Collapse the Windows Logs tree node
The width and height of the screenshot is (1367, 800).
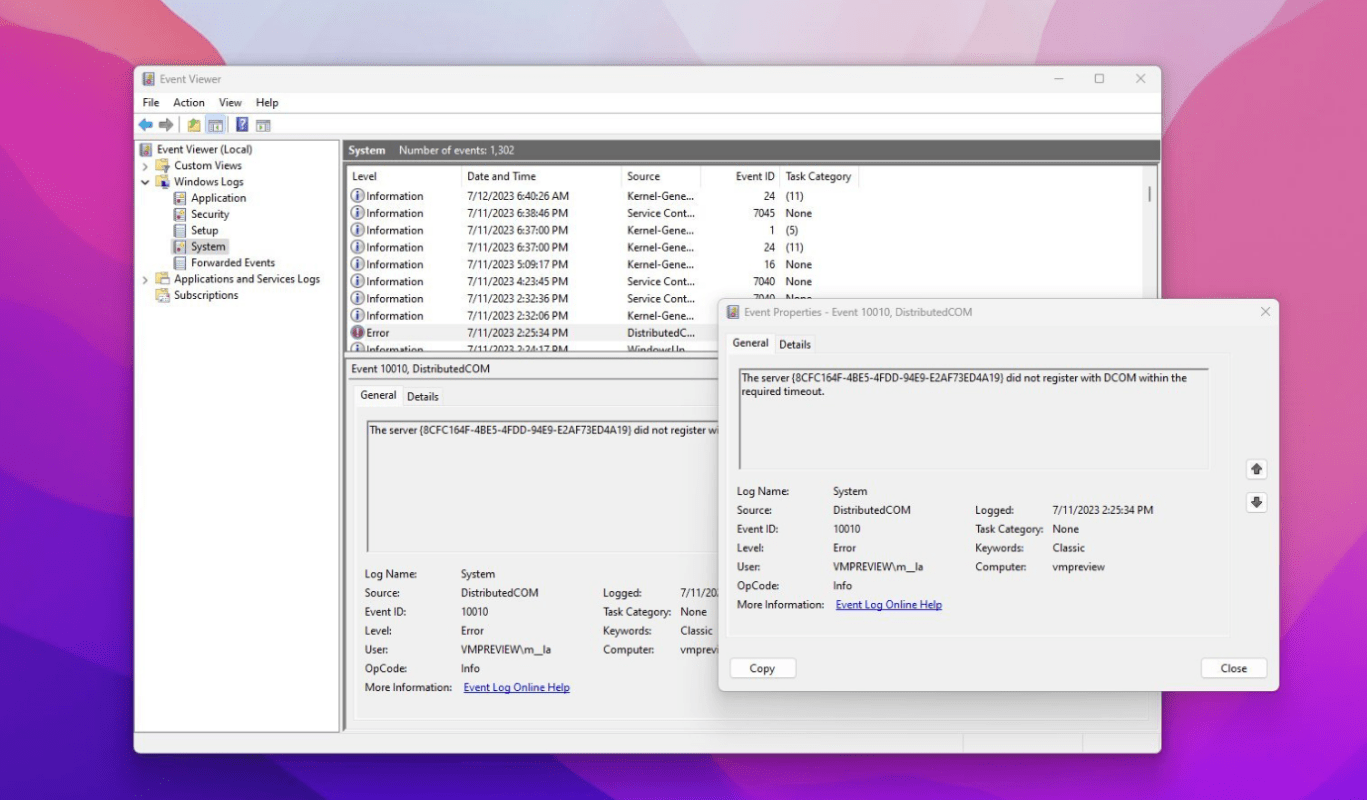pos(146,182)
